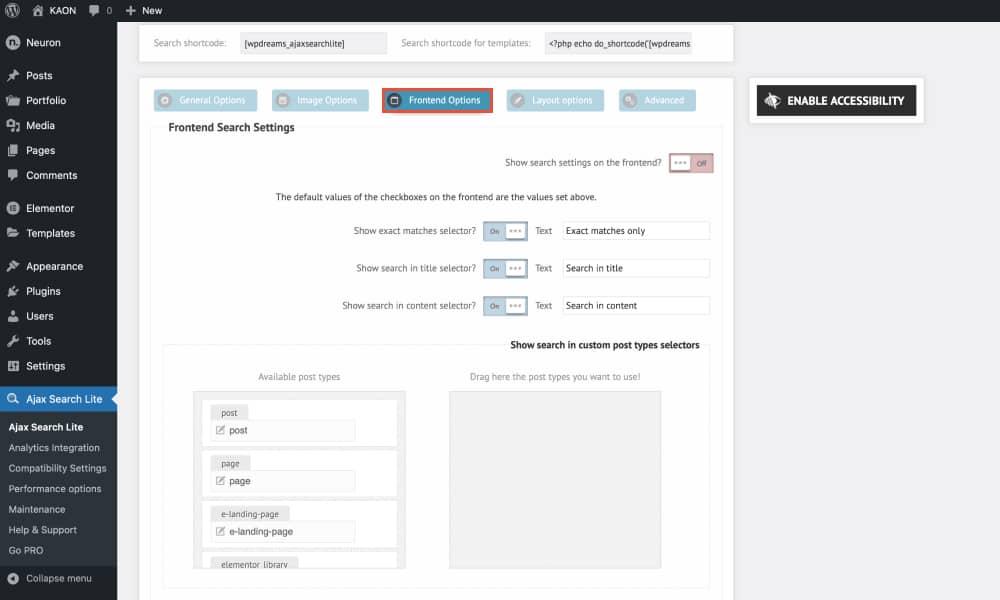The height and width of the screenshot is (600, 1000).
Task: Click the wrench icon on the Advanced tab
Action: pos(627,100)
